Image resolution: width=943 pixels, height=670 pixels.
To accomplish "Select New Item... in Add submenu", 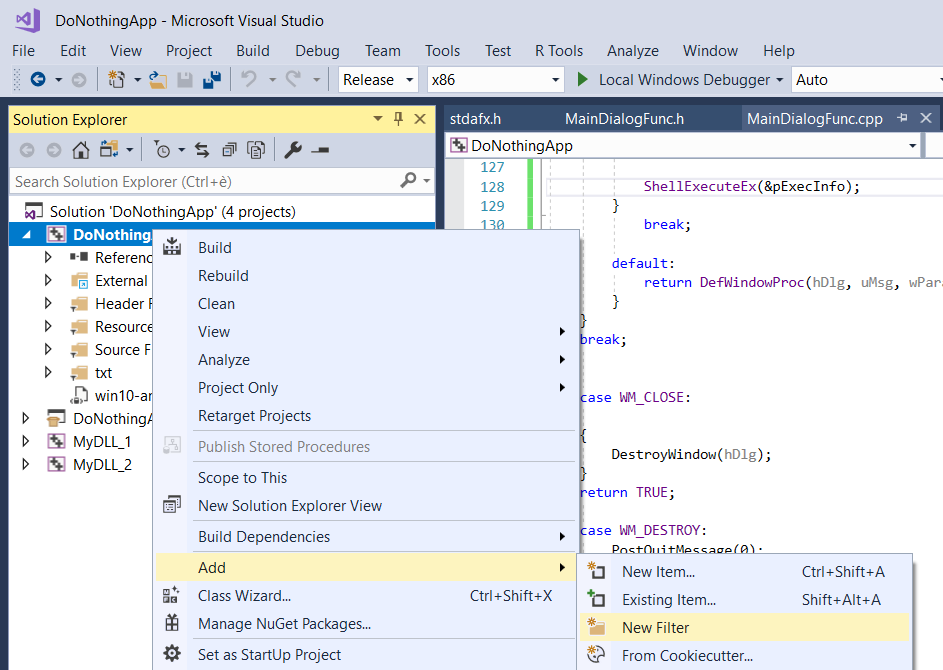I will [x=745, y=572].
